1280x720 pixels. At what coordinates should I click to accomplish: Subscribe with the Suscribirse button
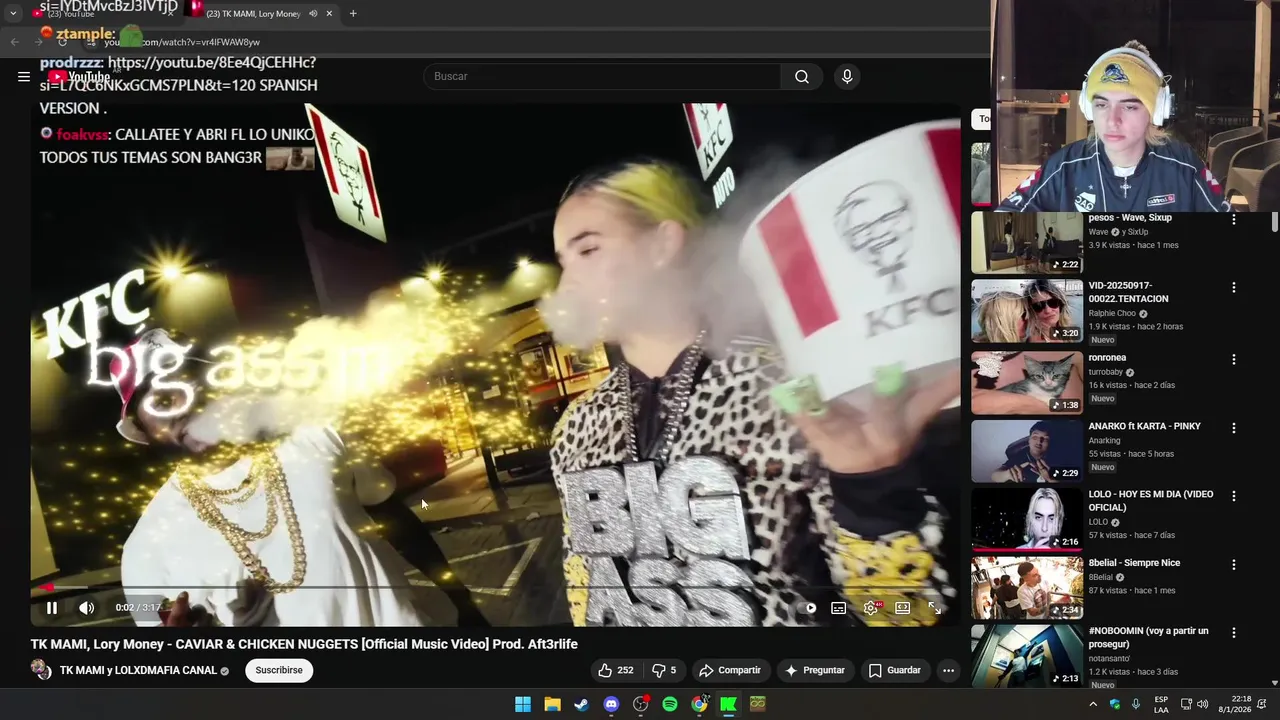click(279, 670)
